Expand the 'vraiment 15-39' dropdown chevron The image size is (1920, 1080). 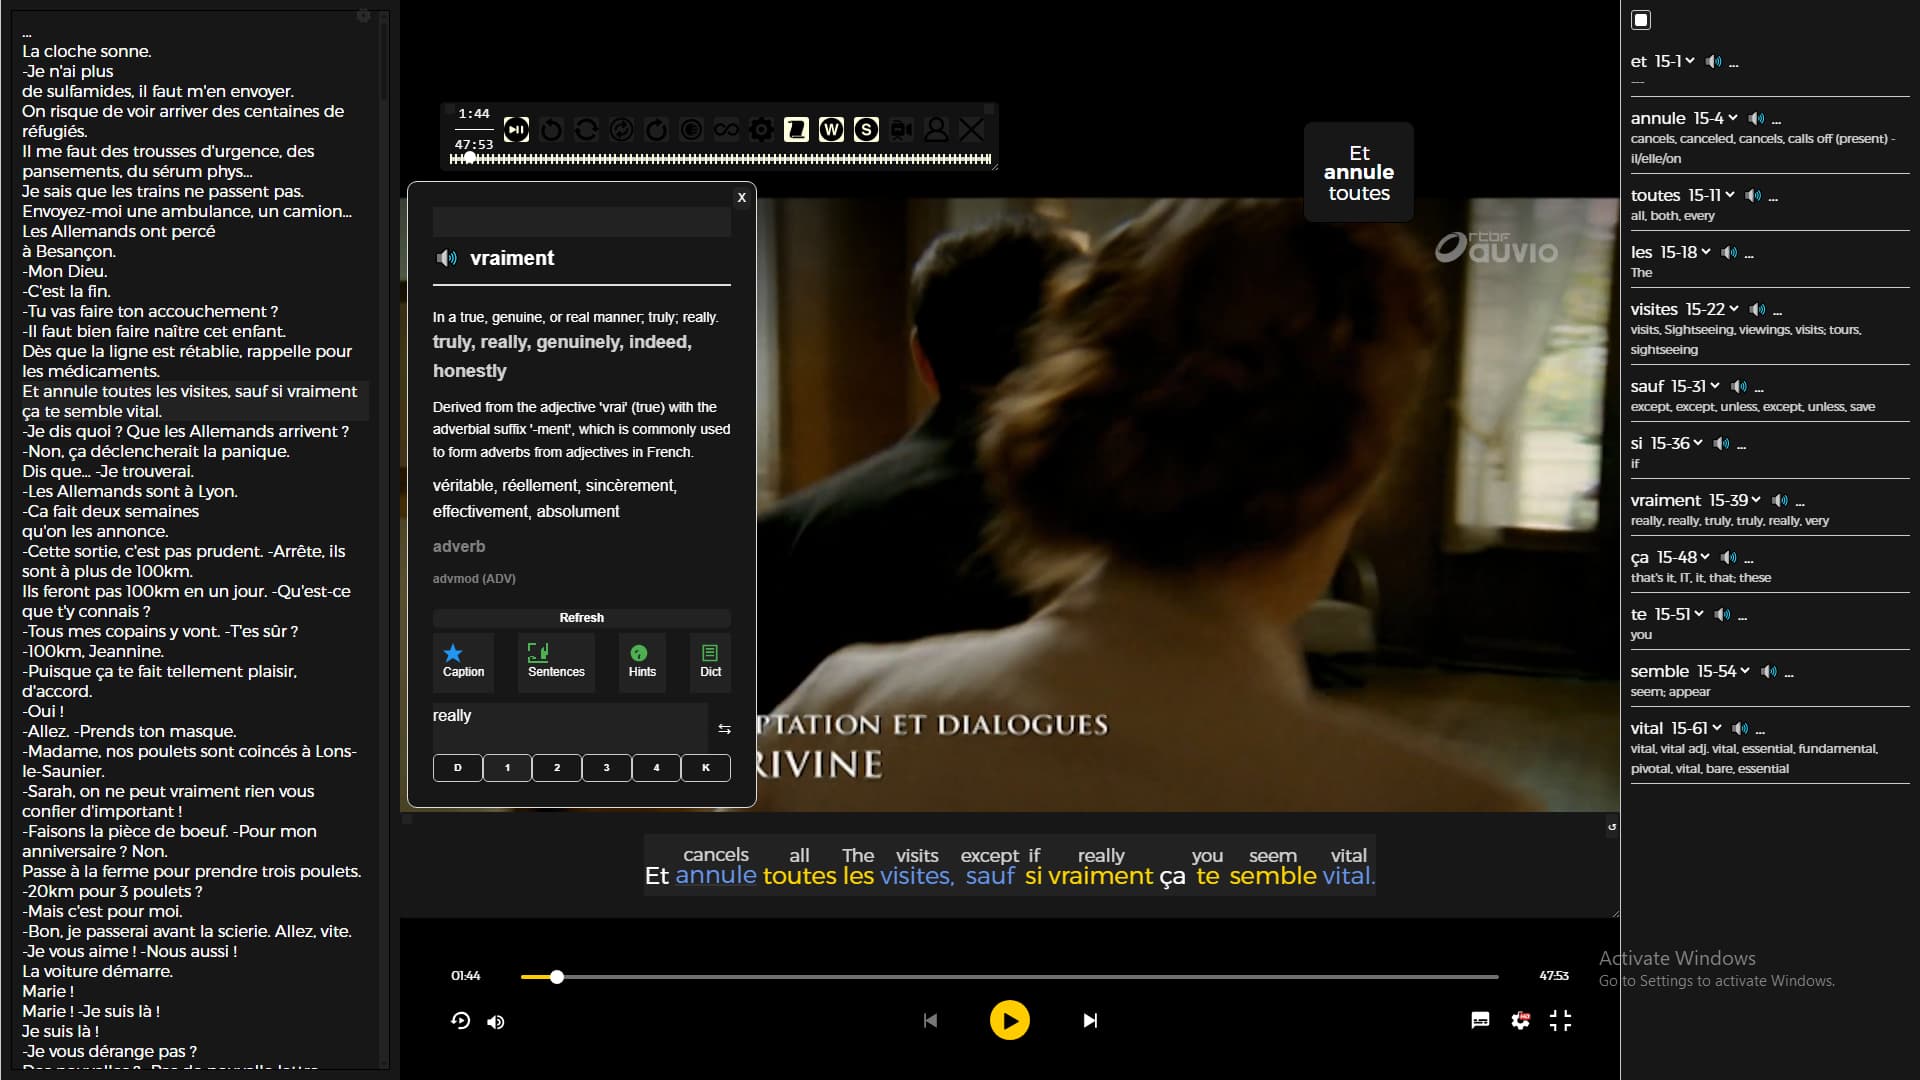[1756, 500]
